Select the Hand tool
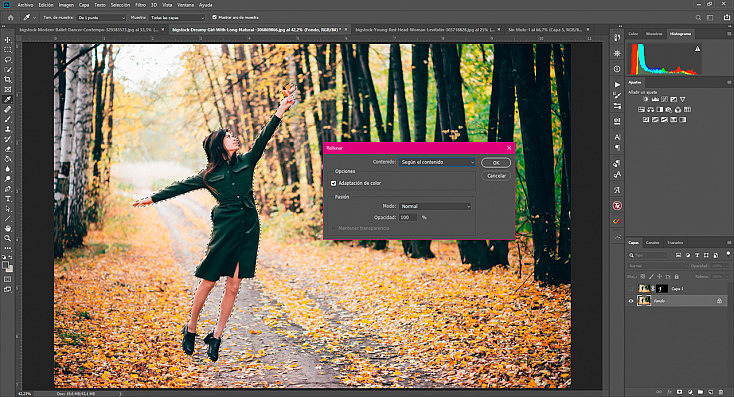Viewport: 734px width, 397px height. 7,228
